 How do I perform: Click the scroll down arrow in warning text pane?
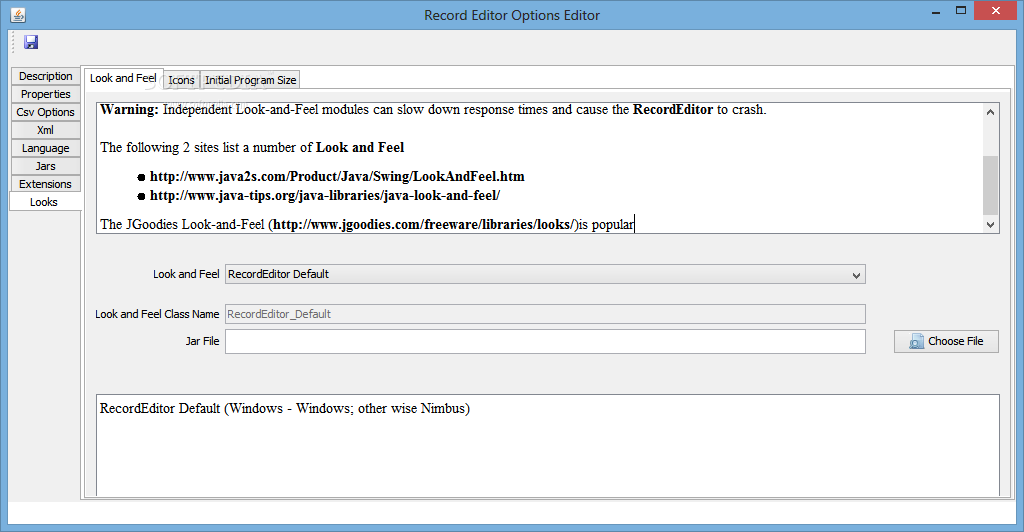click(991, 225)
